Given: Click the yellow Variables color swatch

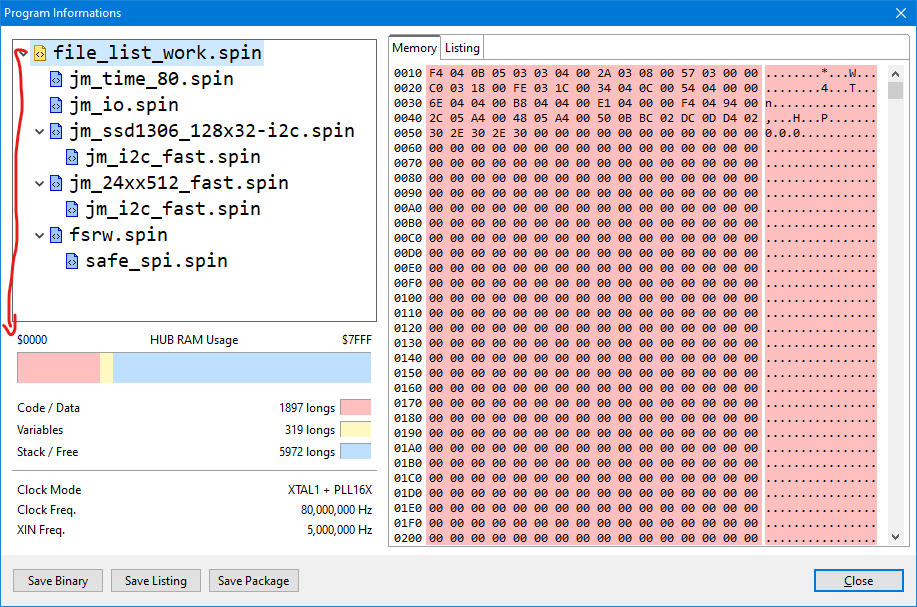Looking at the screenshot, I should point(355,430).
